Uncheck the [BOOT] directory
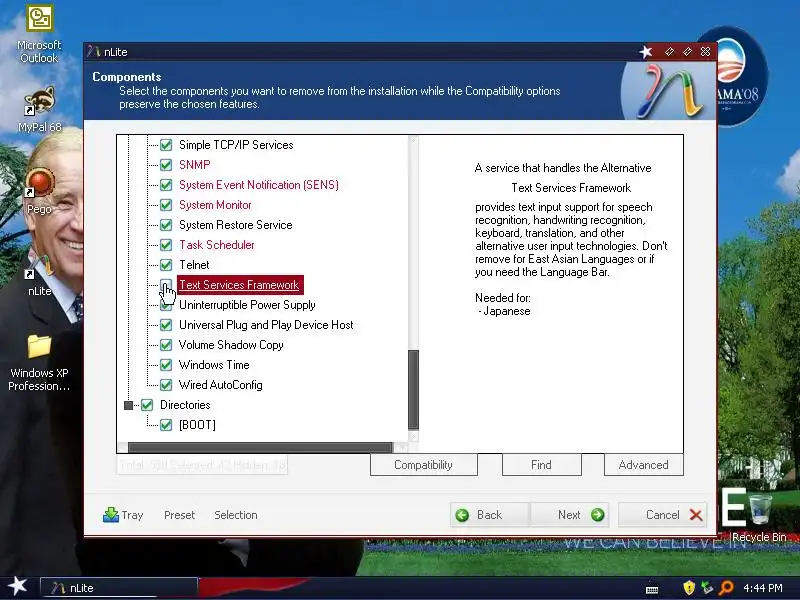This screenshot has height=600, width=800. (166, 425)
